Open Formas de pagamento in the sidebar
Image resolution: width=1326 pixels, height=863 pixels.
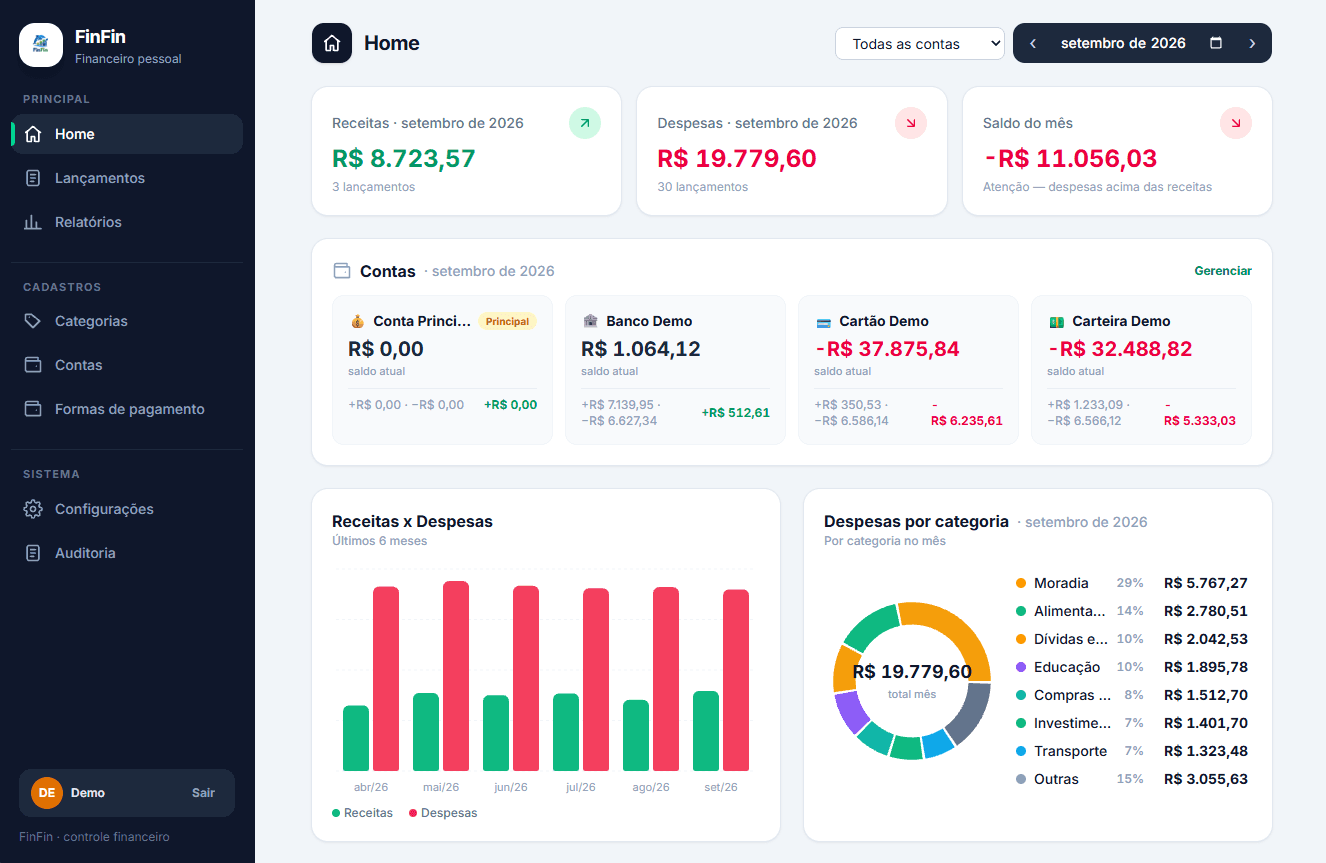pos(127,409)
